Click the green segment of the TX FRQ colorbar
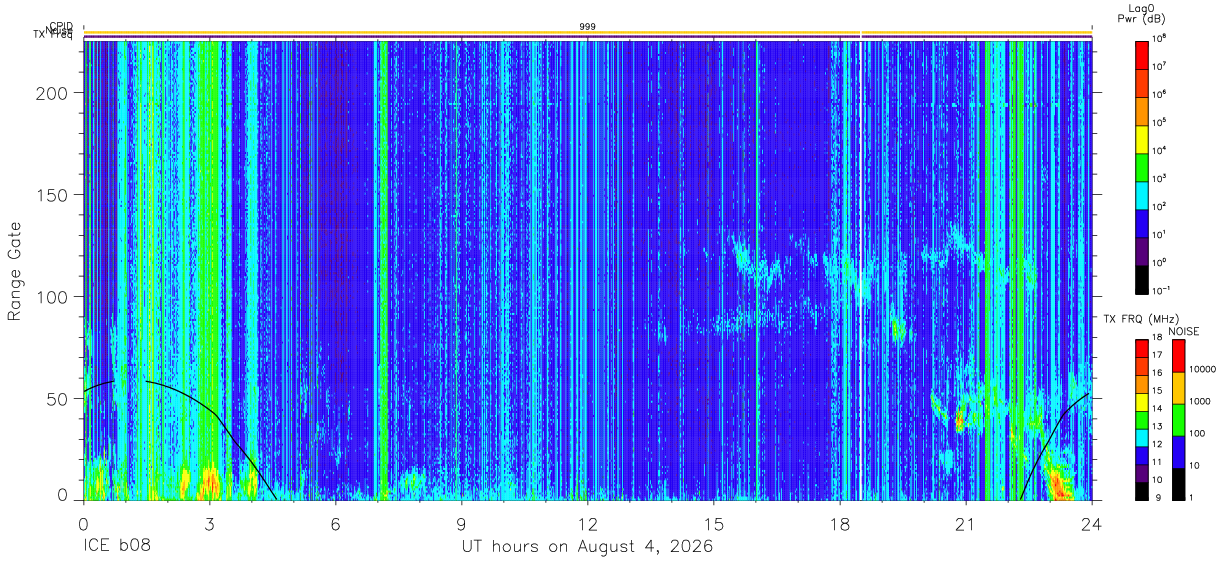 1141,420
